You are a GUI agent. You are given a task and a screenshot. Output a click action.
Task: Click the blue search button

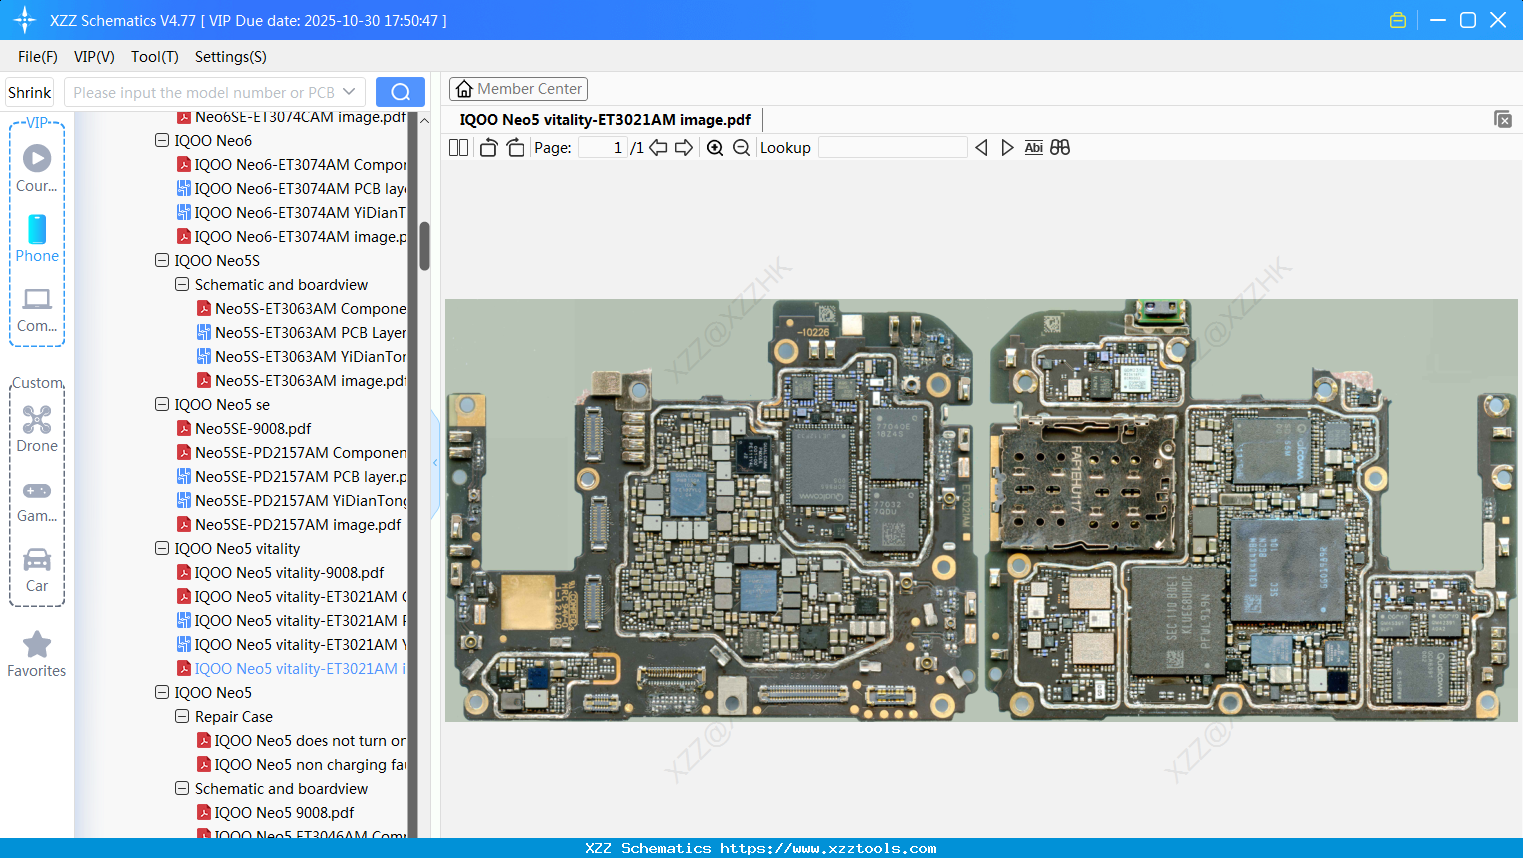click(x=400, y=92)
